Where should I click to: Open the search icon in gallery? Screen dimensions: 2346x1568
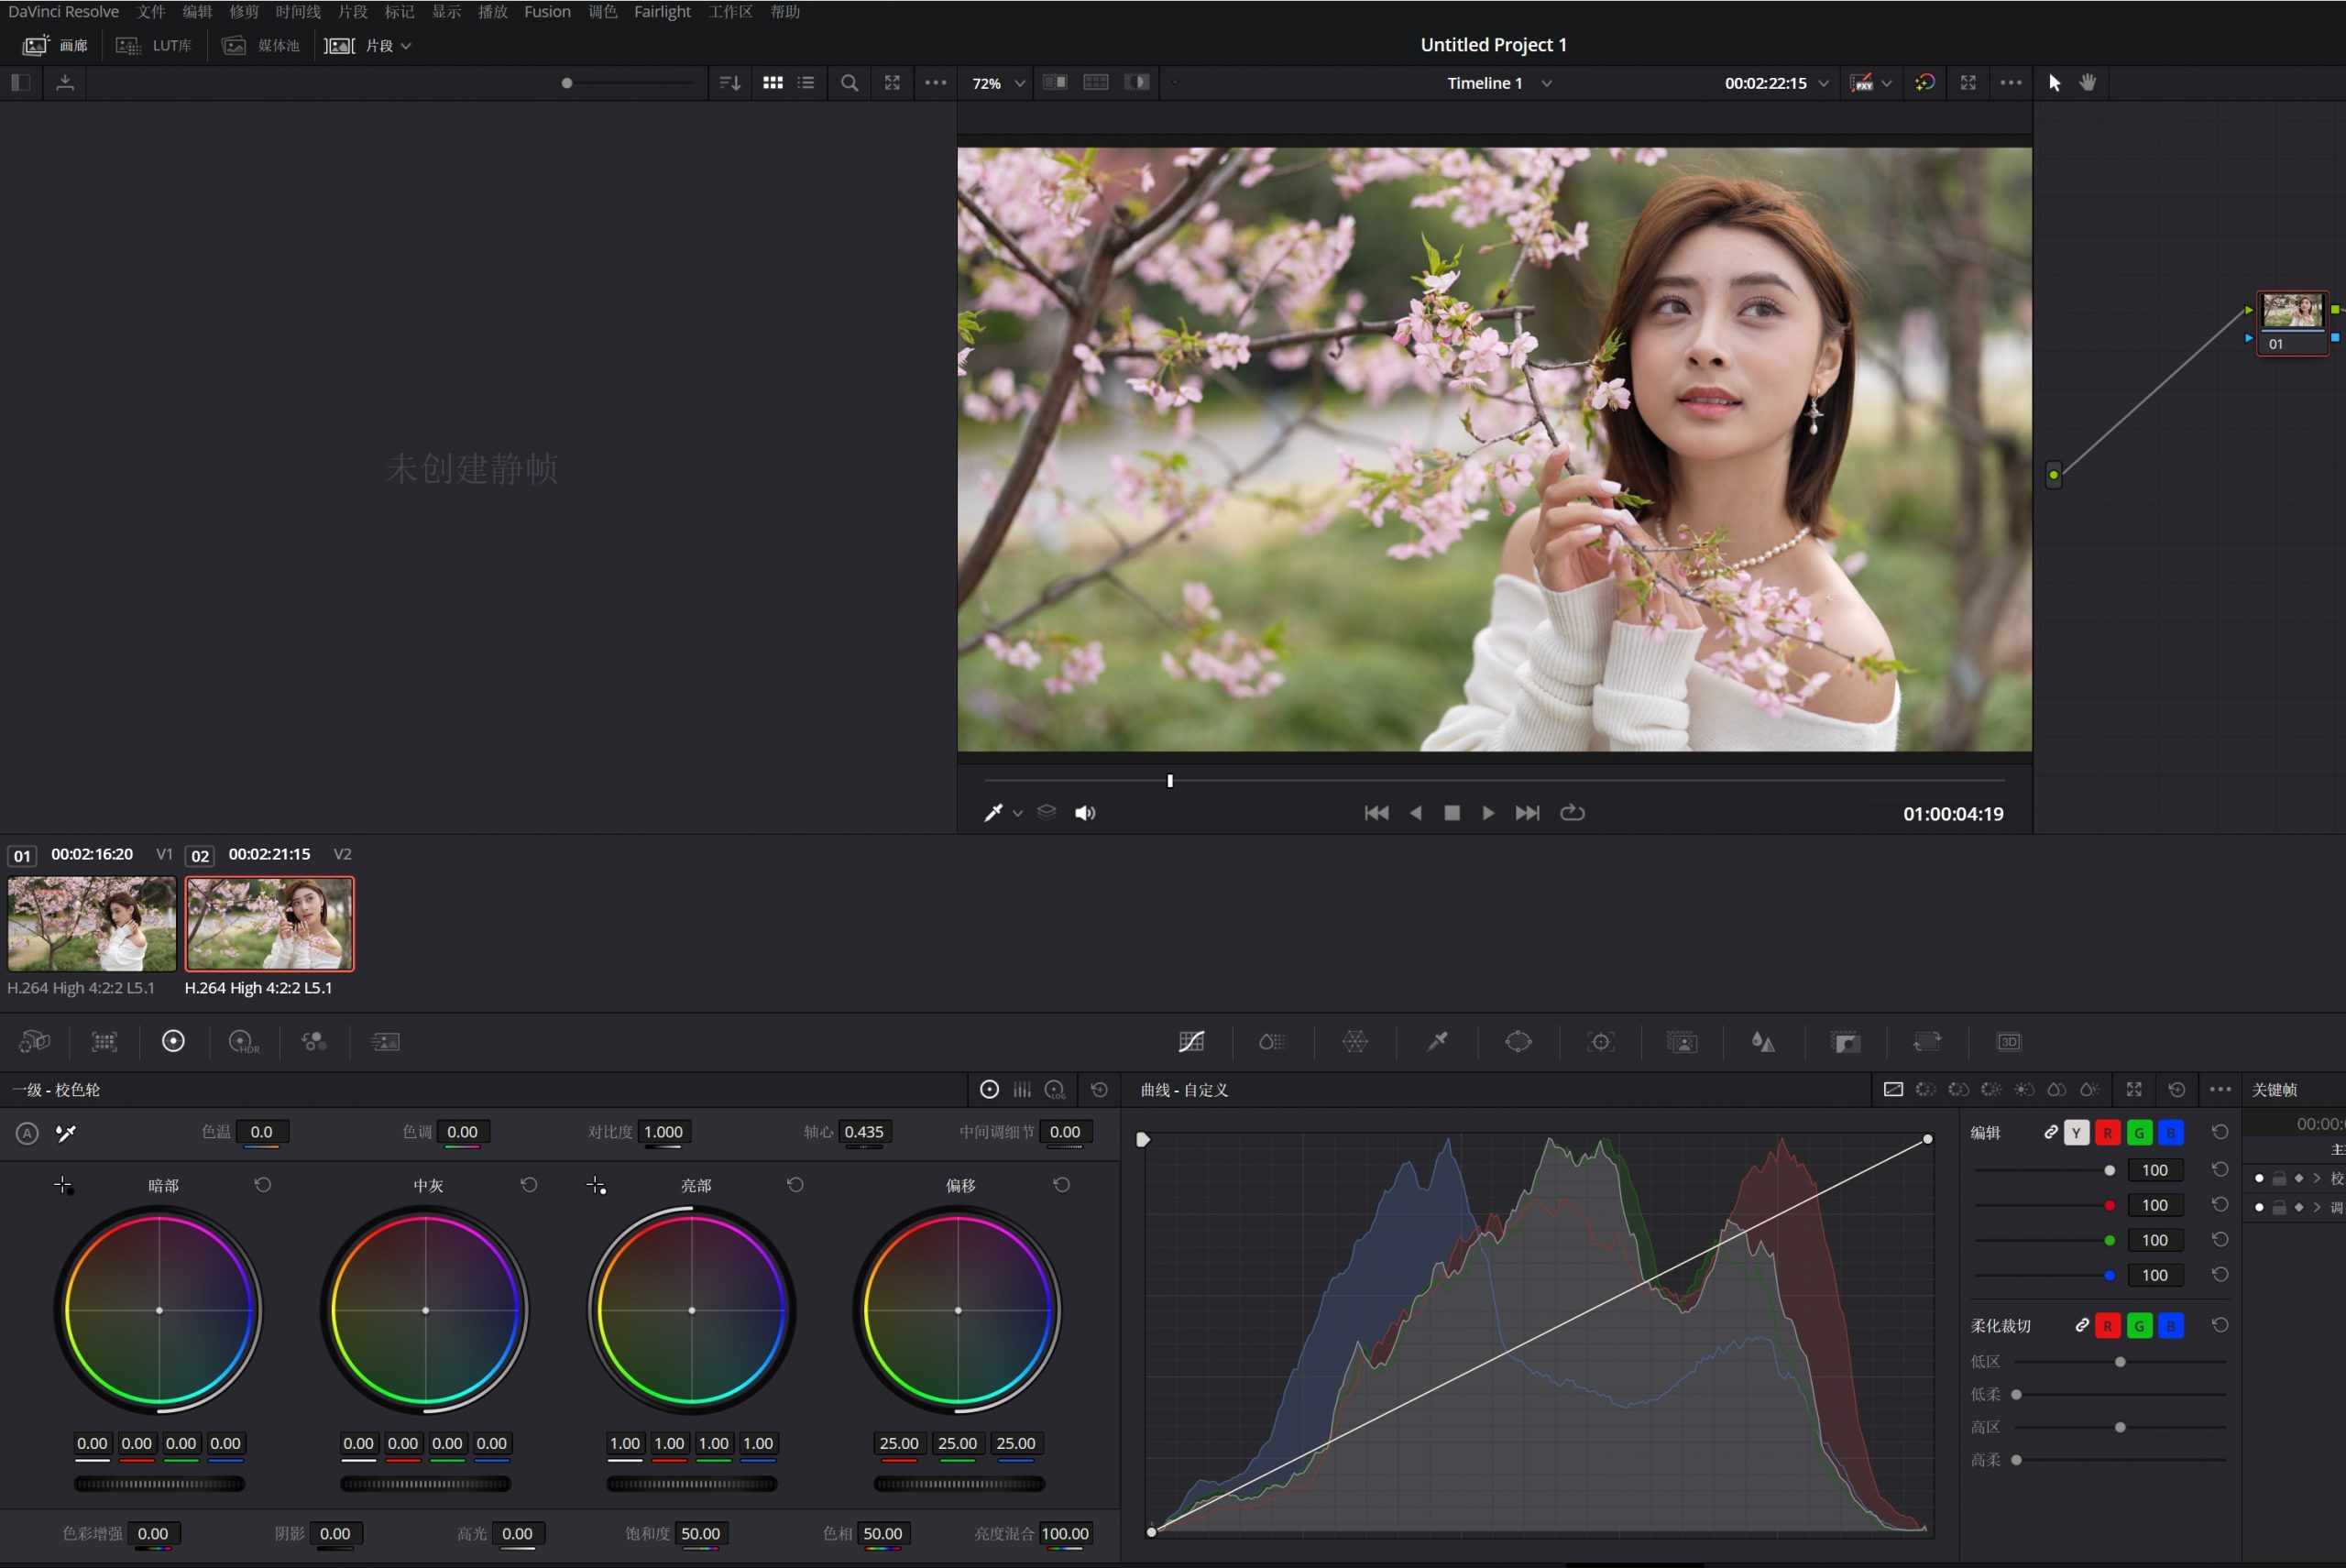click(849, 83)
